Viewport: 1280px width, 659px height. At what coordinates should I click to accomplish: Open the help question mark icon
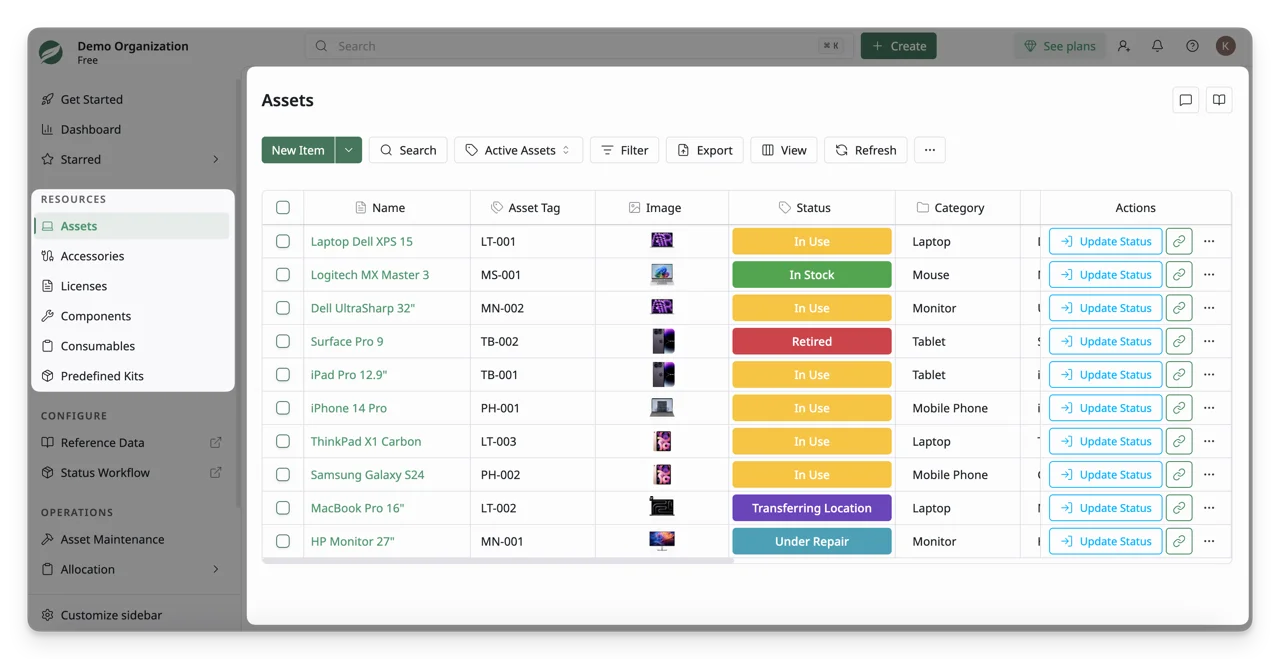click(1192, 46)
